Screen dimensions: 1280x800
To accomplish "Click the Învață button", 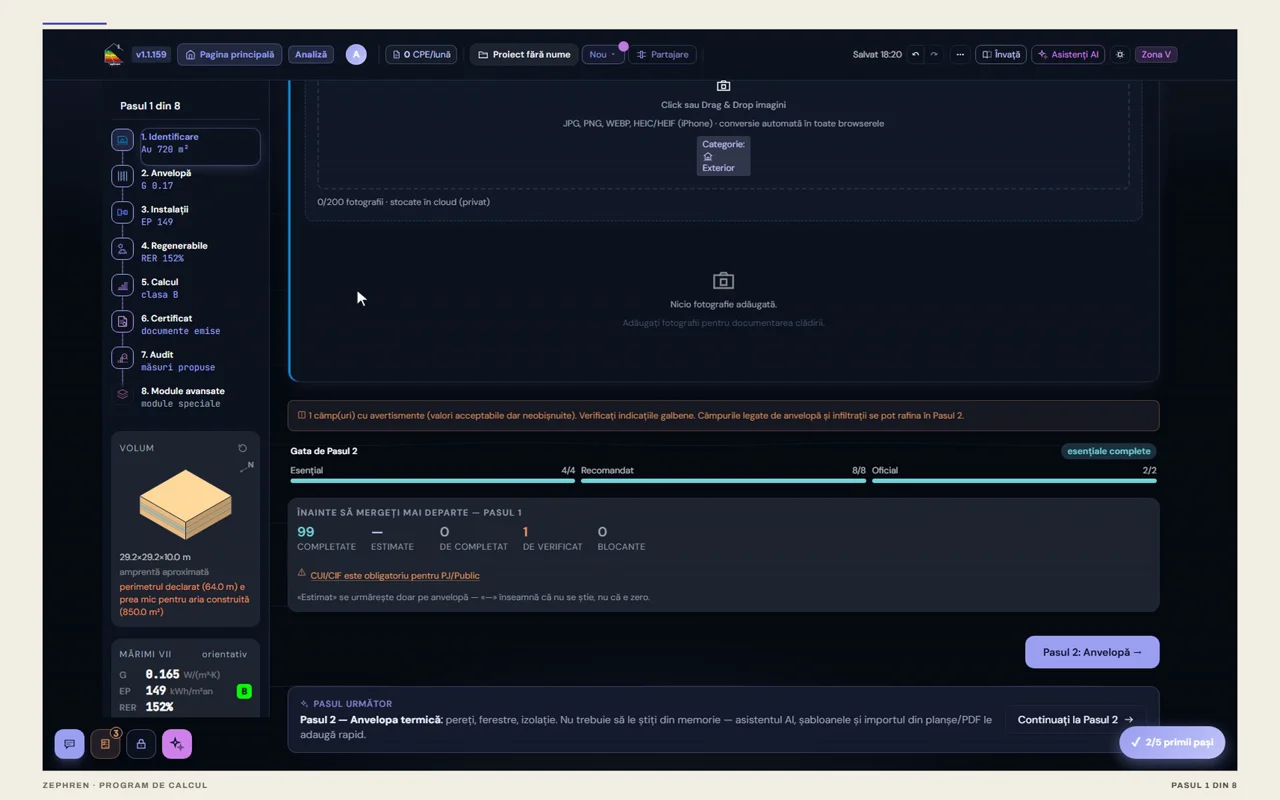I will coord(1000,55).
